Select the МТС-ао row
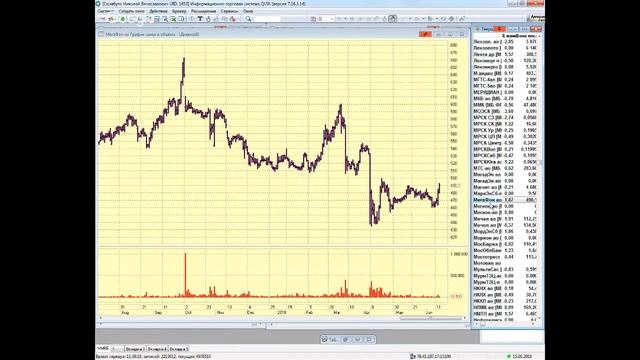The height and width of the screenshot is (360, 640). [506, 168]
